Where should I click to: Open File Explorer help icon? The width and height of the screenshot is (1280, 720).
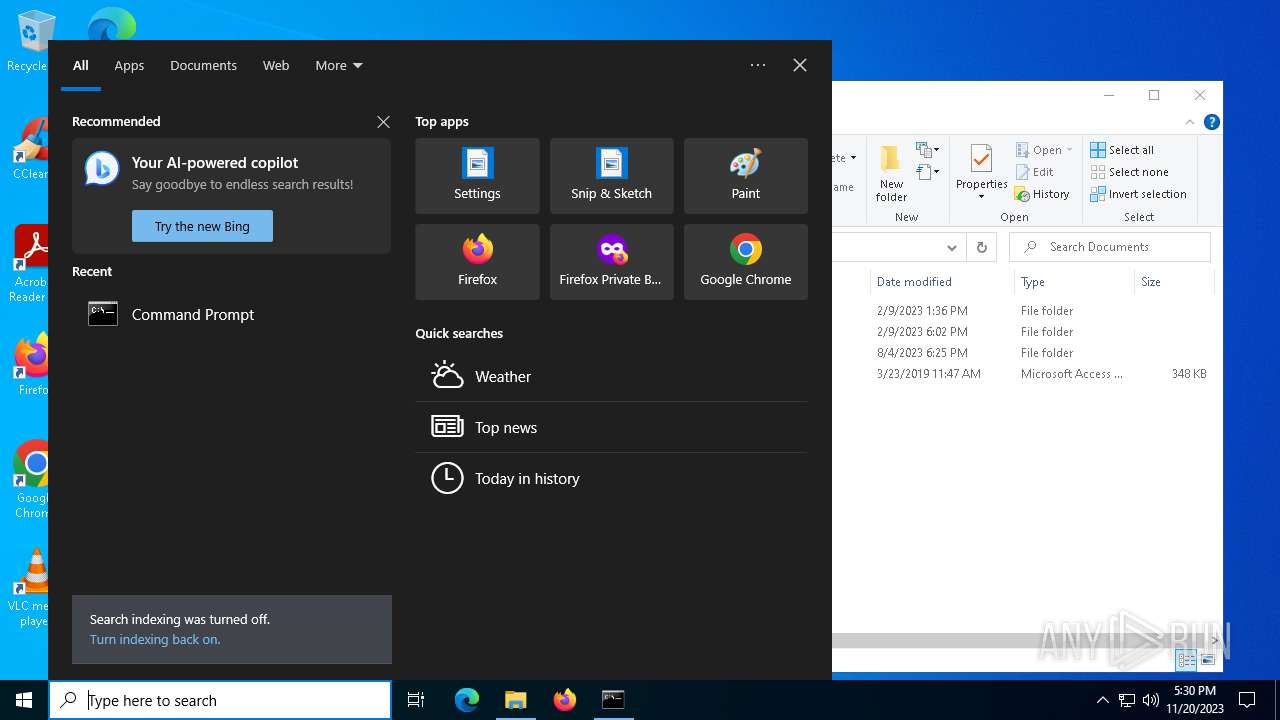pyautogui.click(x=1212, y=122)
